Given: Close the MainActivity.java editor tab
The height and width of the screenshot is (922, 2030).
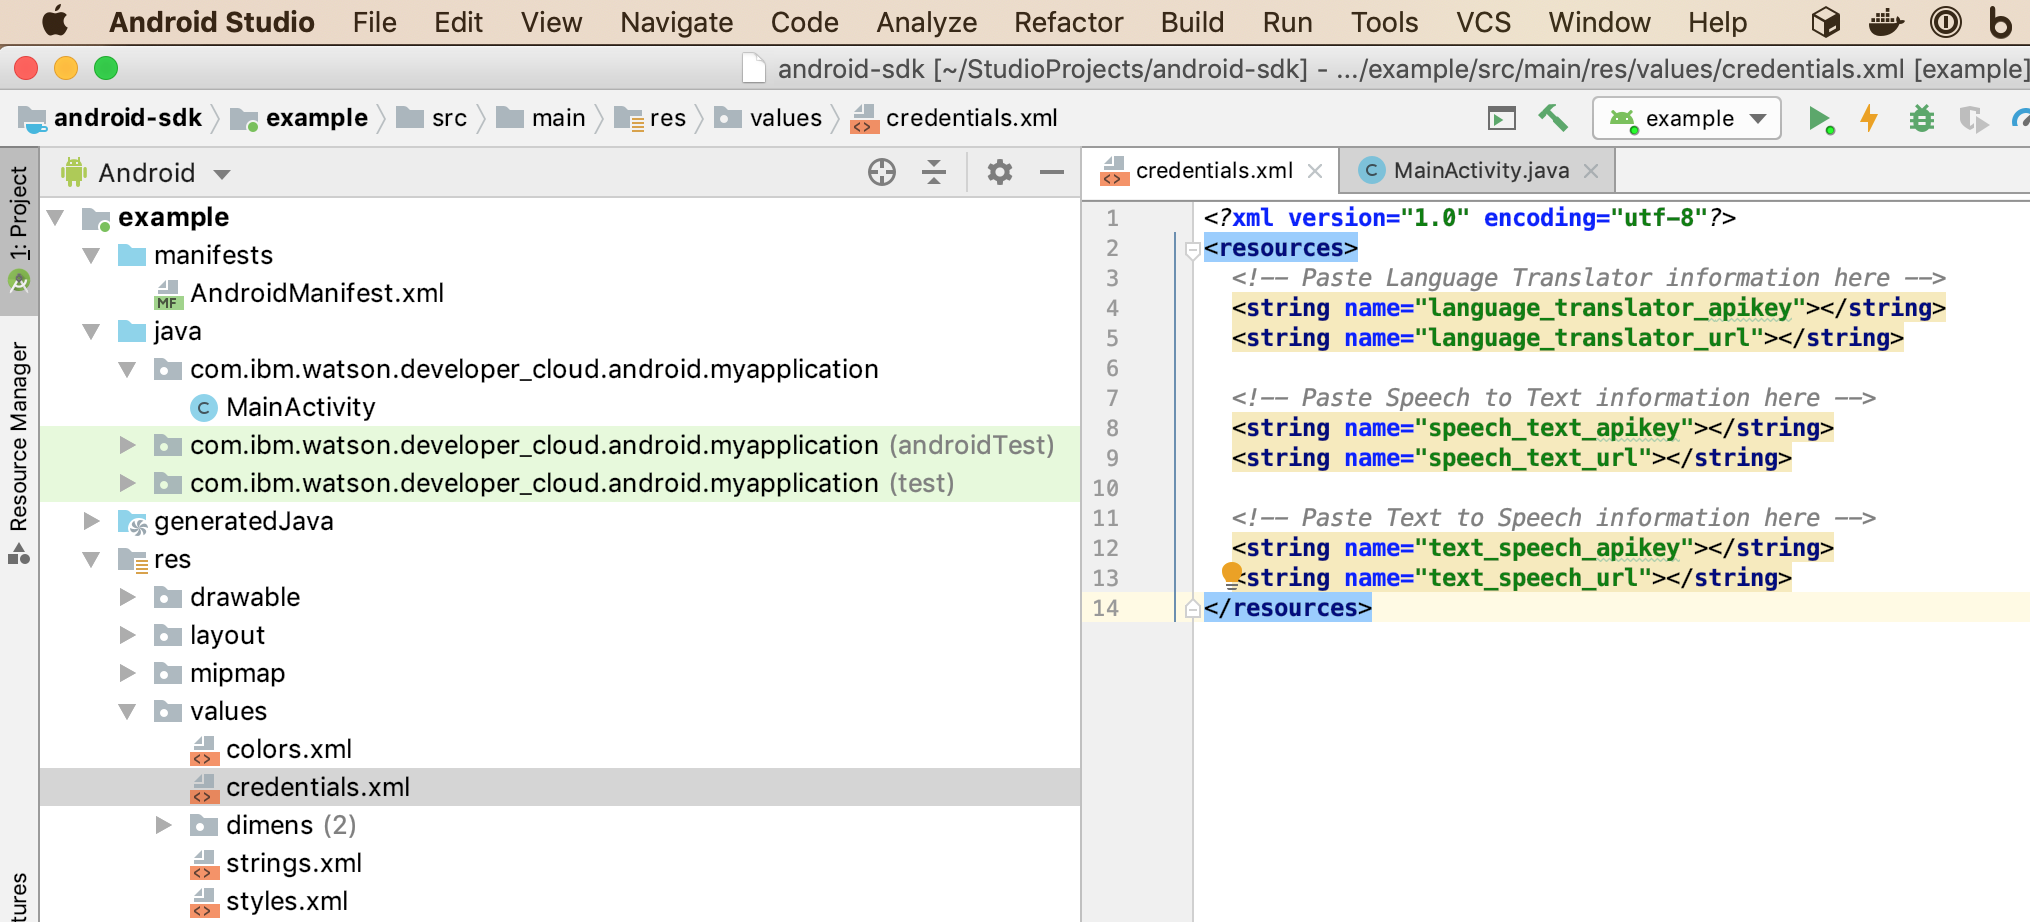Looking at the screenshot, I should pos(1591,171).
